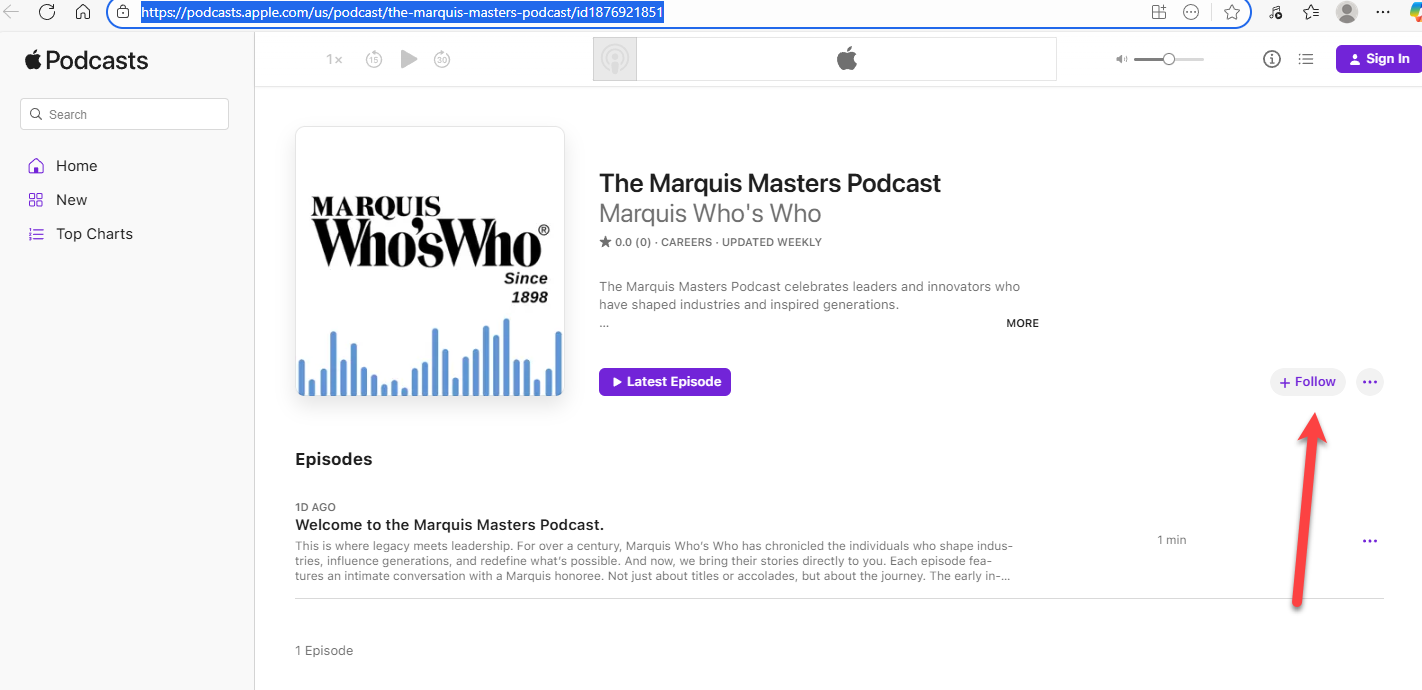1422x690 pixels.
Task: Open podcast more options menu beside Follow
Action: coord(1370,382)
